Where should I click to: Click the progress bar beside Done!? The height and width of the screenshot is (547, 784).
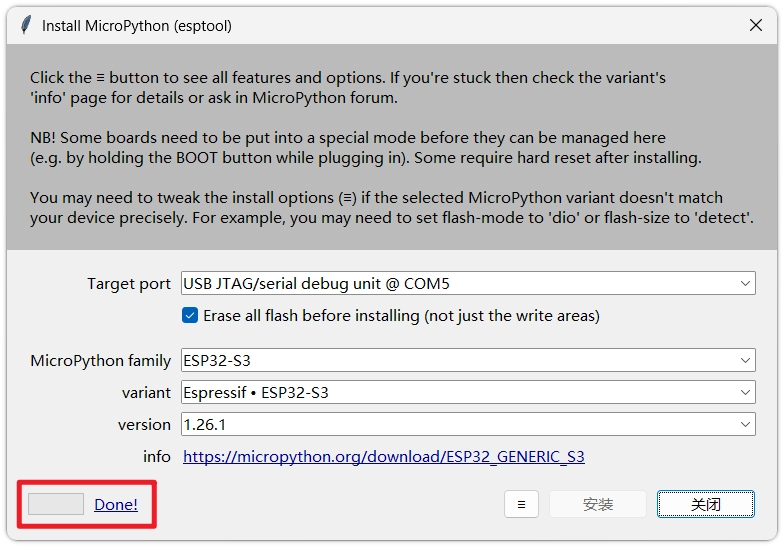click(56, 504)
